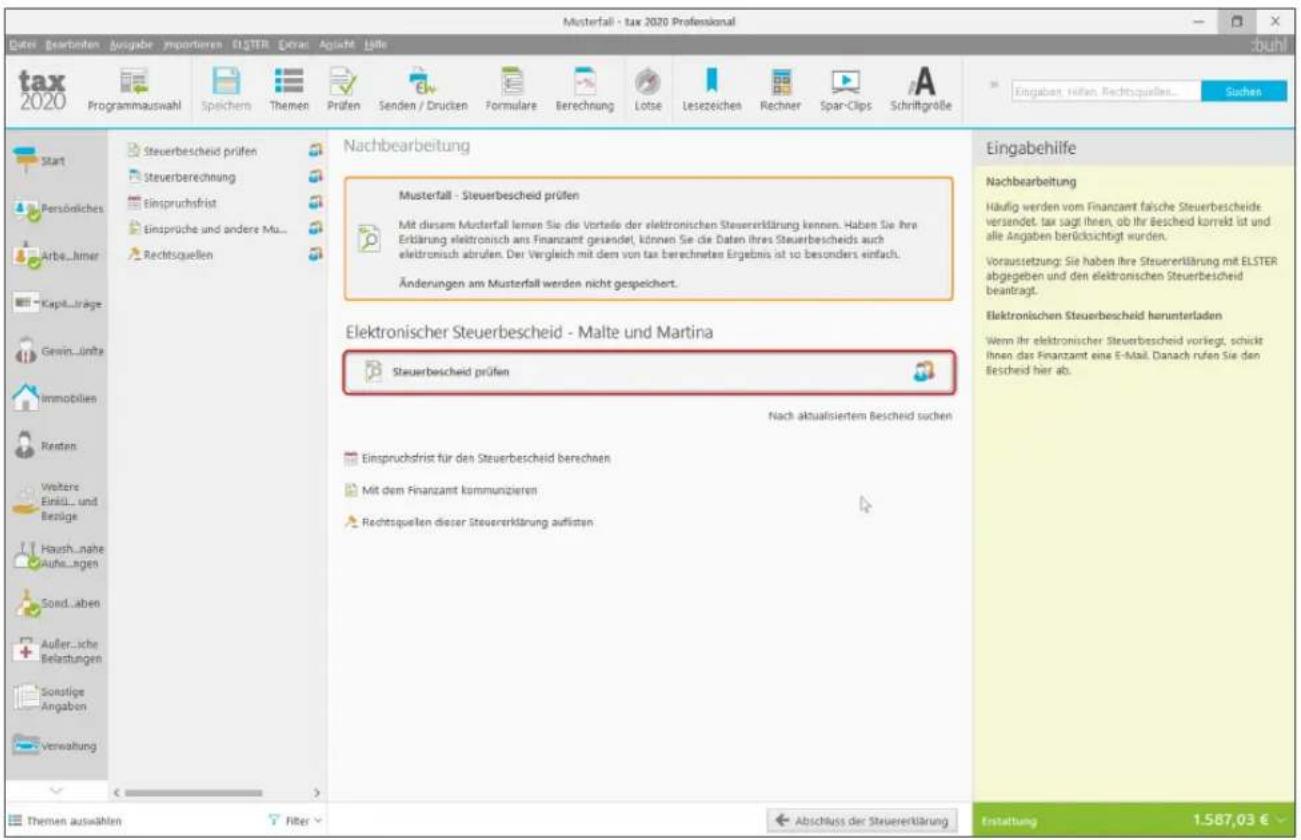The image size is (1301, 840).
Task: Open Mit dem Finanzamt kommunizieren link
Action: point(440,491)
